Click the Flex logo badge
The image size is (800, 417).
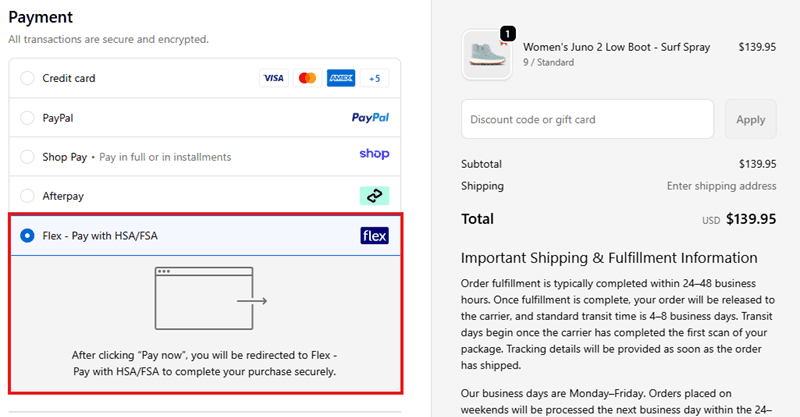[374, 235]
